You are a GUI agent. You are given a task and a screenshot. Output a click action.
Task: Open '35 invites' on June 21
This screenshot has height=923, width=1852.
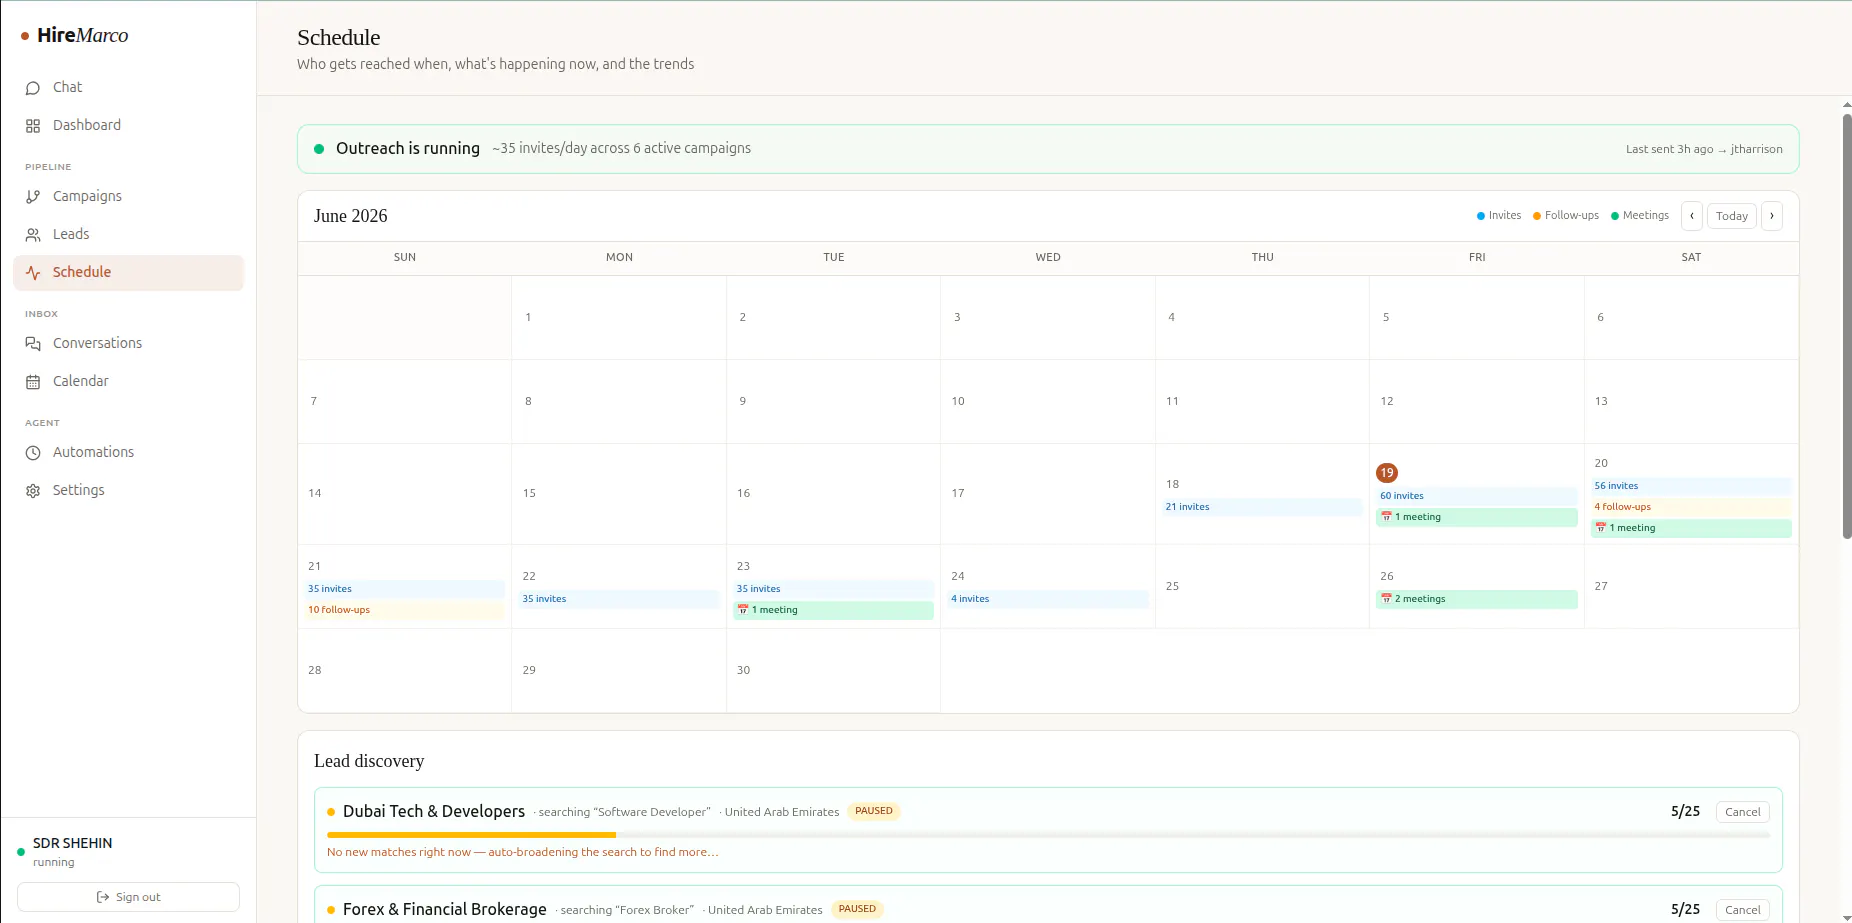404,589
